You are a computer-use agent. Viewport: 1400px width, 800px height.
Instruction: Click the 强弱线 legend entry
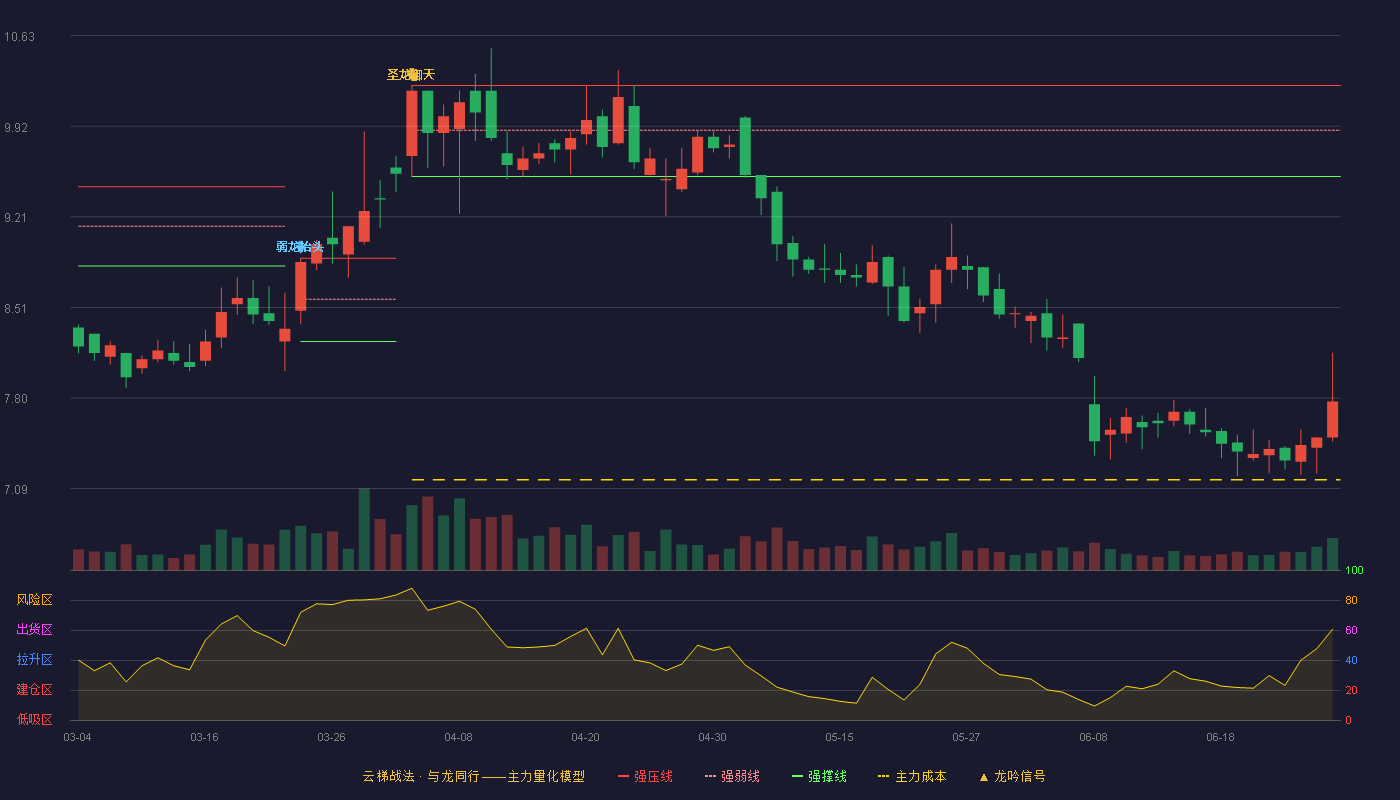(732, 776)
